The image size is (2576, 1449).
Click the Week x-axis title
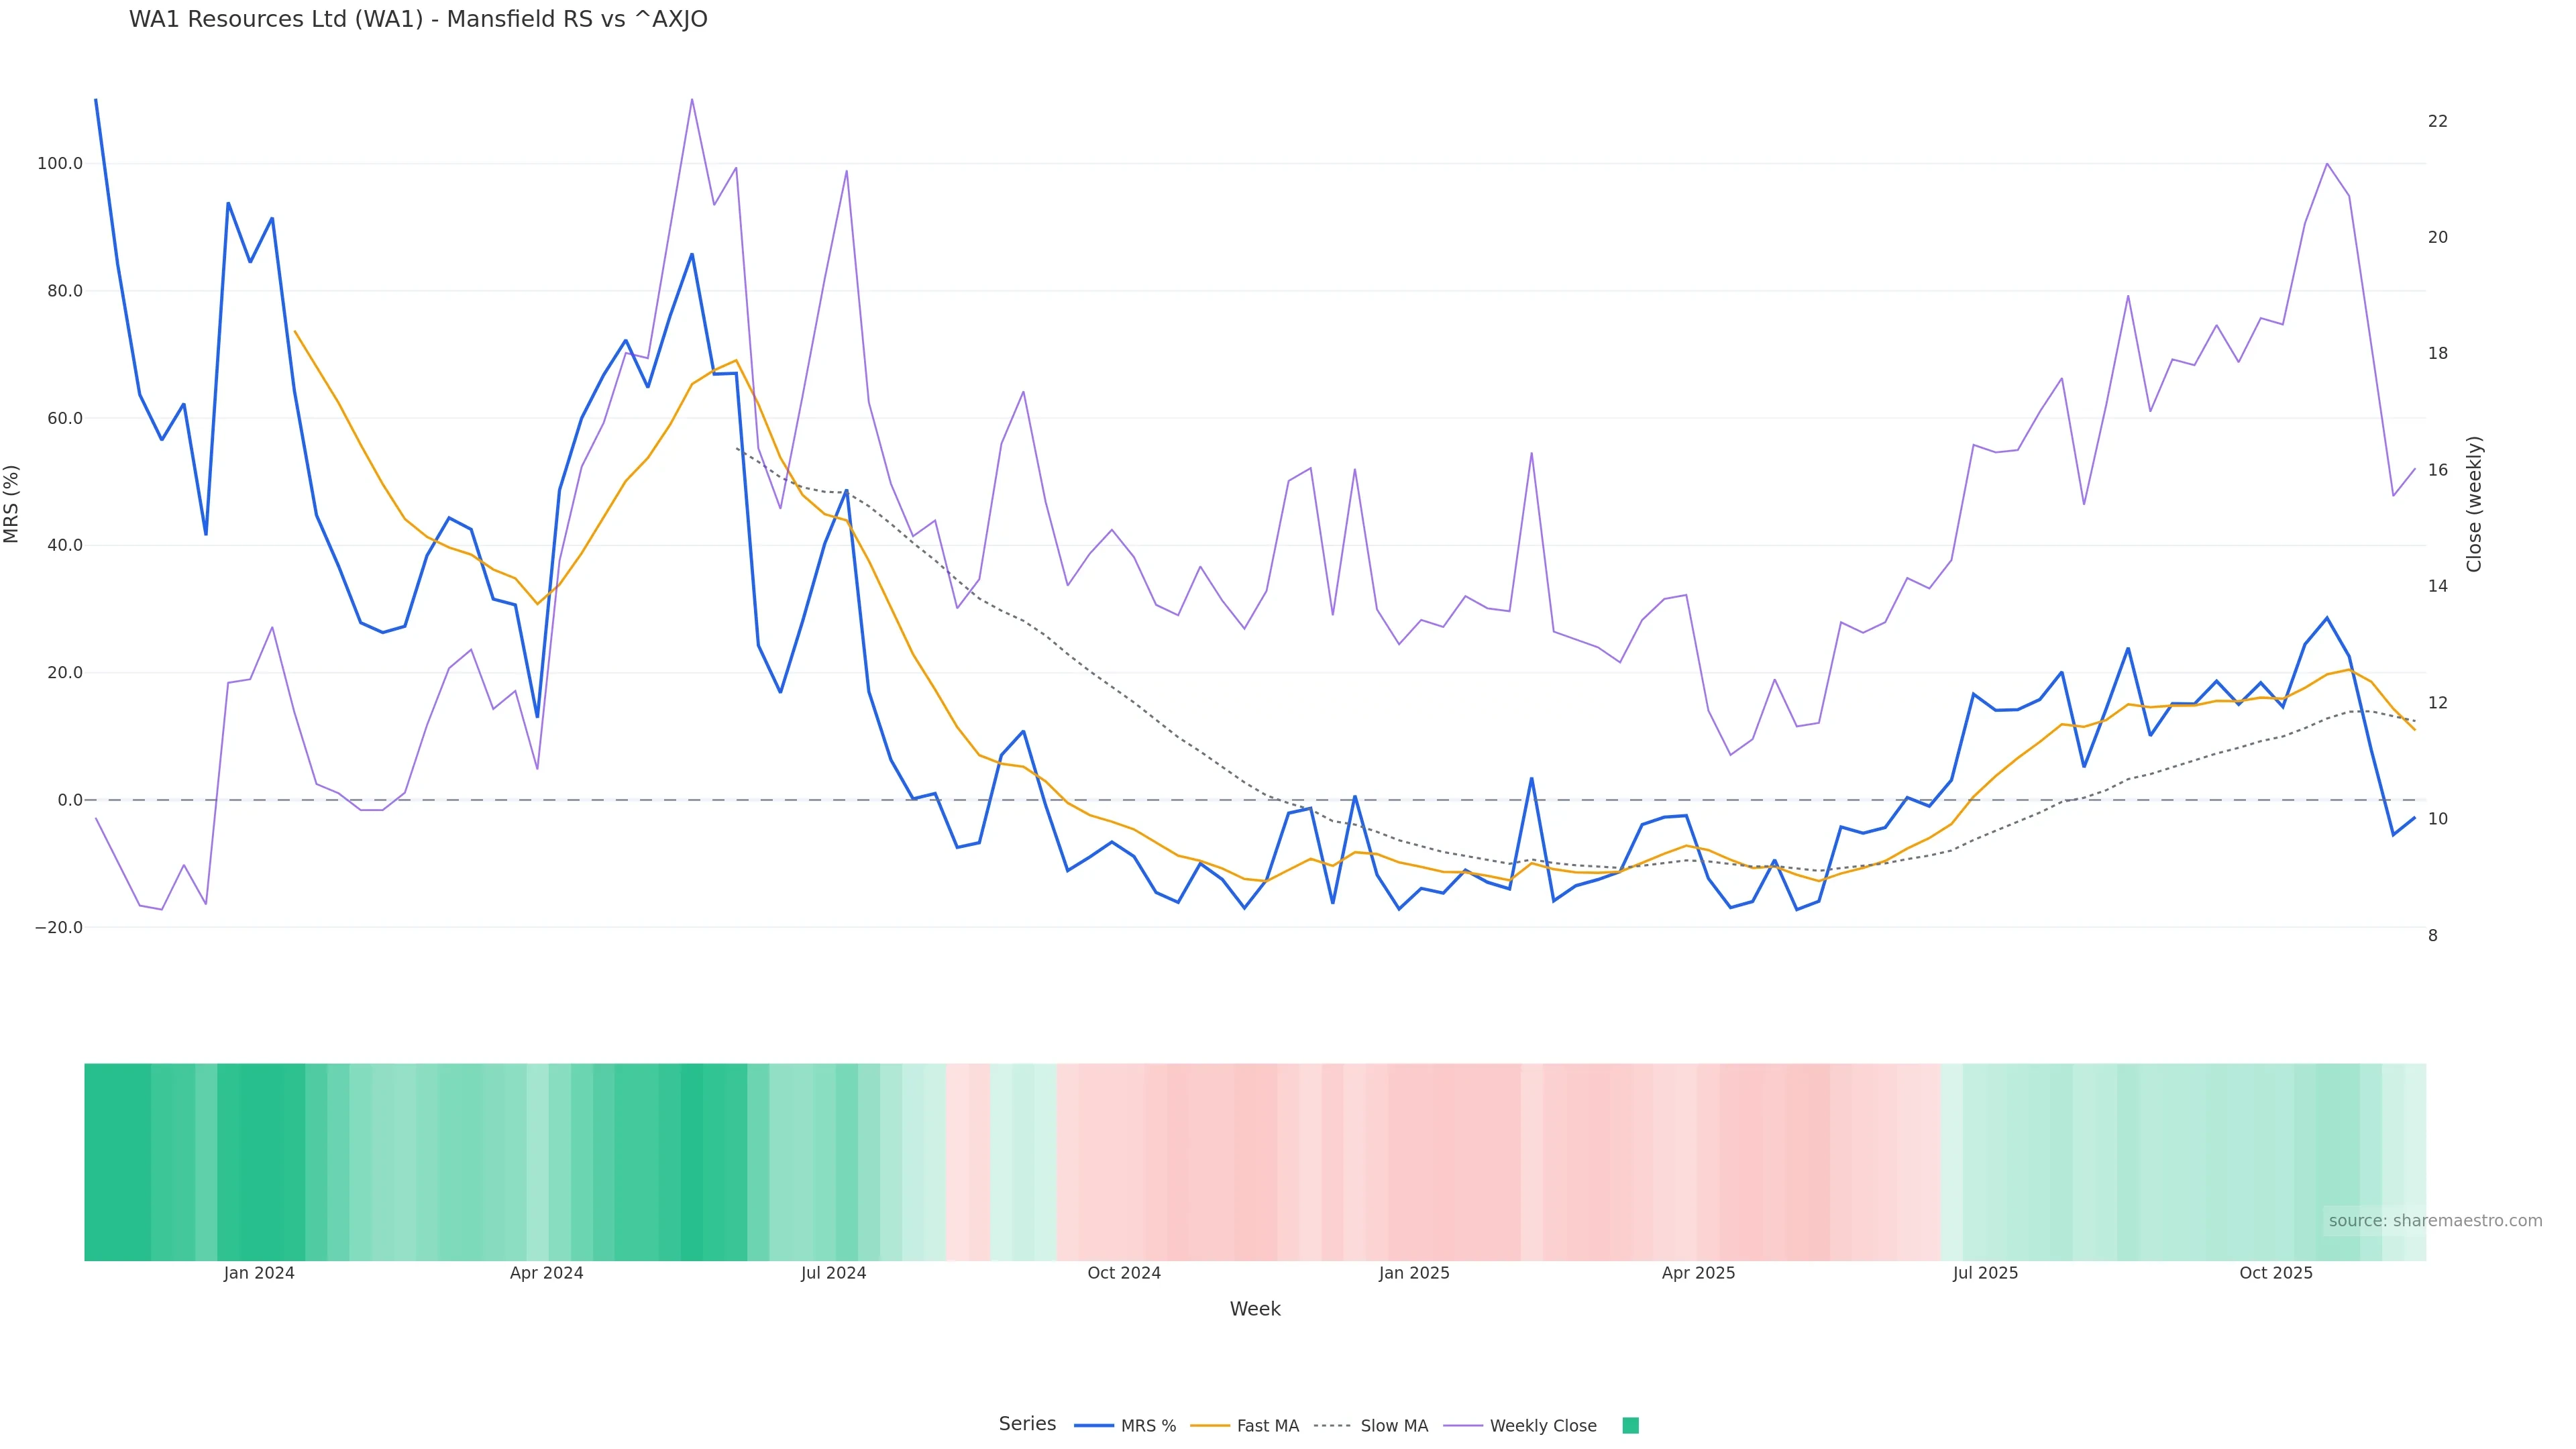point(1255,1309)
